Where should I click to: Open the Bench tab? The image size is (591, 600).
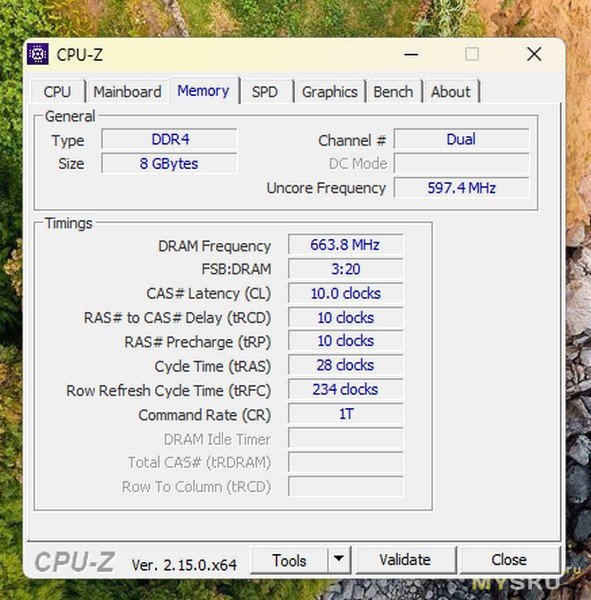pos(393,92)
